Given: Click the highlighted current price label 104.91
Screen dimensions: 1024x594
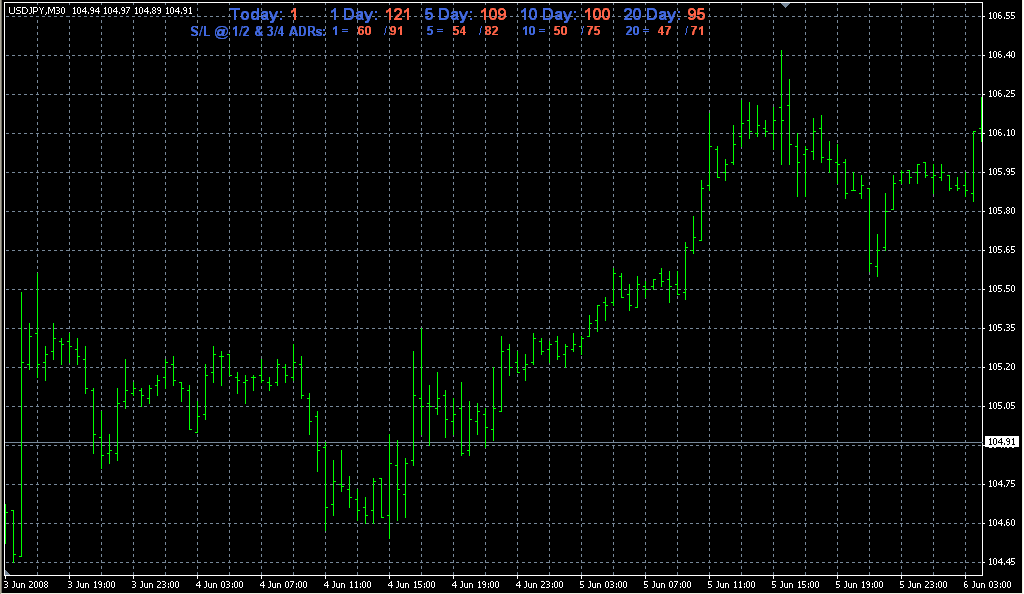Looking at the screenshot, I should tap(1001, 442).
